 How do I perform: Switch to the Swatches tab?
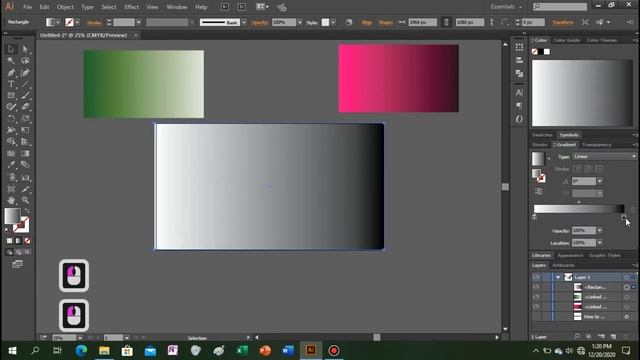click(542, 135)
